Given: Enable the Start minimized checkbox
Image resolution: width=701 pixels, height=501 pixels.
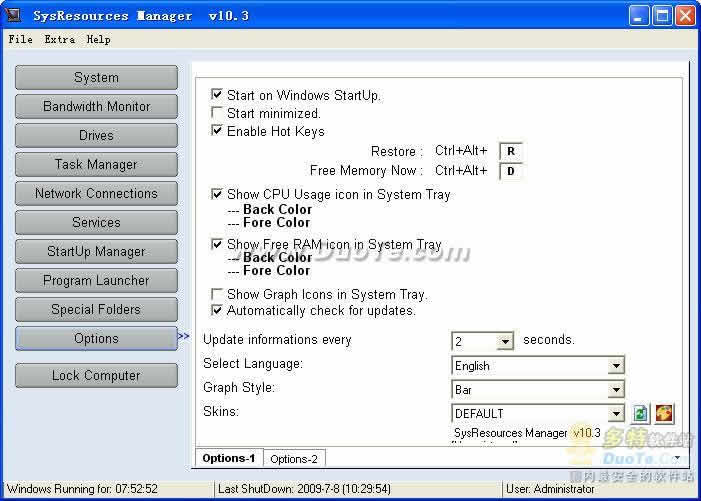Looking at the screenshot, I should (x=216, y=112).
